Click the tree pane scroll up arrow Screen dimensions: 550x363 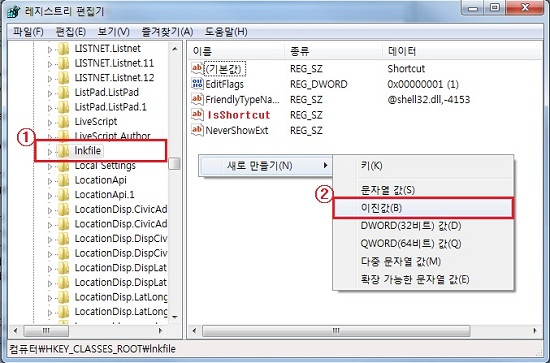175,49
